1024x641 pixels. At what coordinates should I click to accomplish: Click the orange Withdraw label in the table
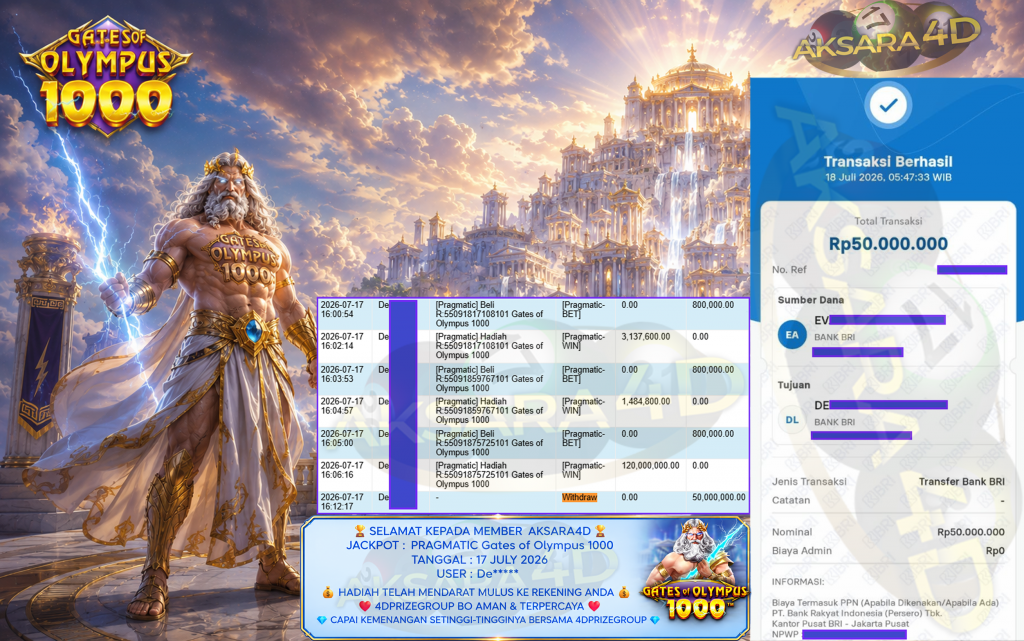[579, 497]
